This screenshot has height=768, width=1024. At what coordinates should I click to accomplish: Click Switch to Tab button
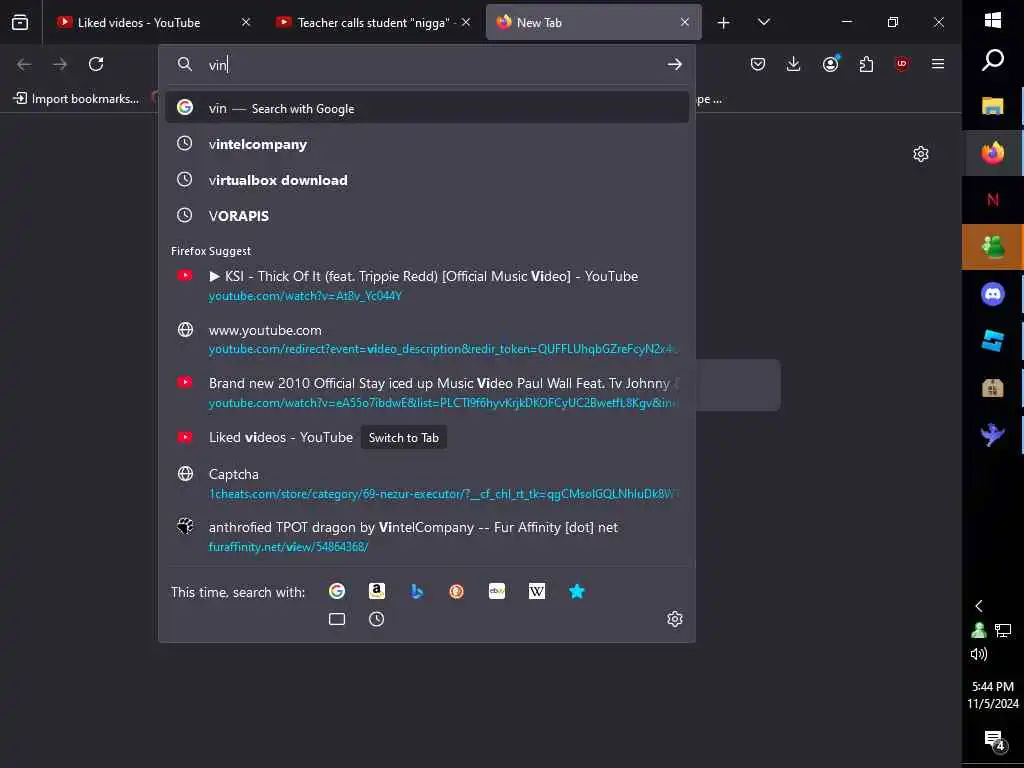pyautogui.click(x=404, y=438)
